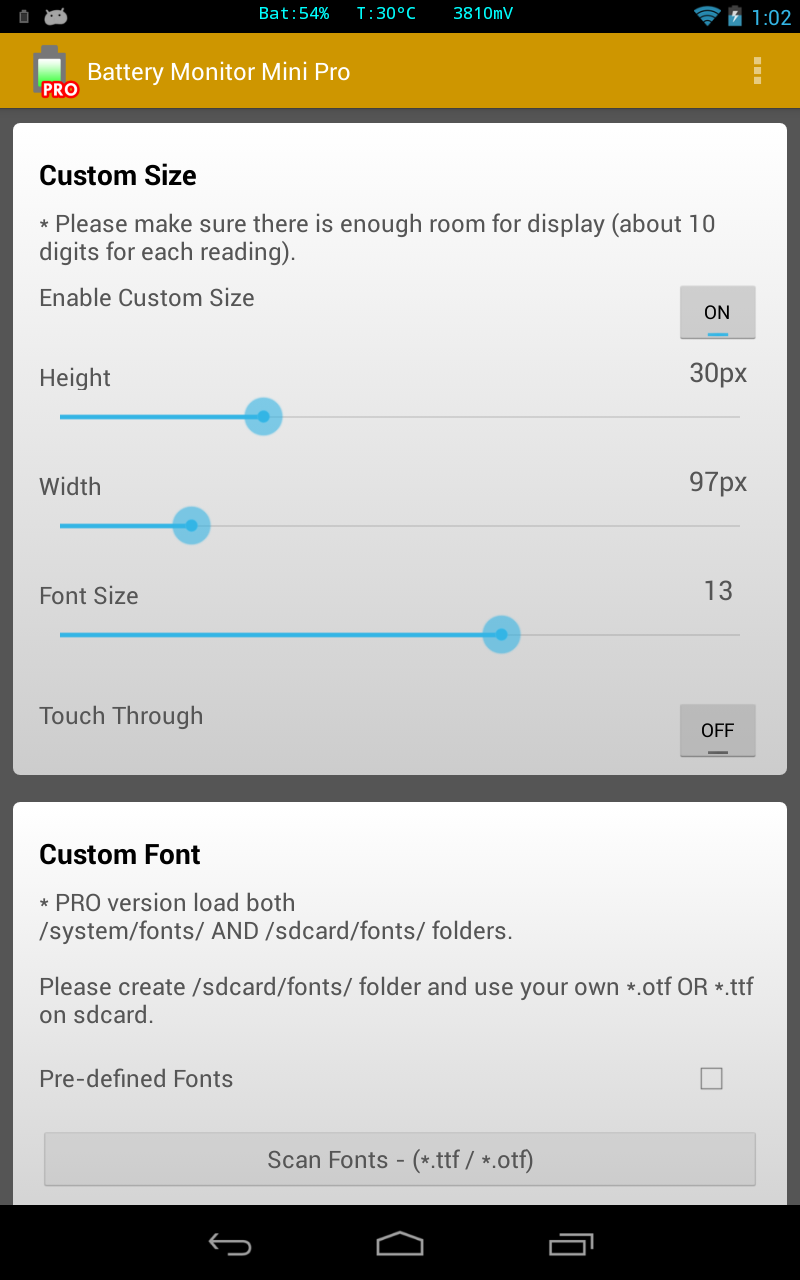Turn off the Enable Custom Size toggle
This screenshot has width=800, height=1280.
[717, 313]
